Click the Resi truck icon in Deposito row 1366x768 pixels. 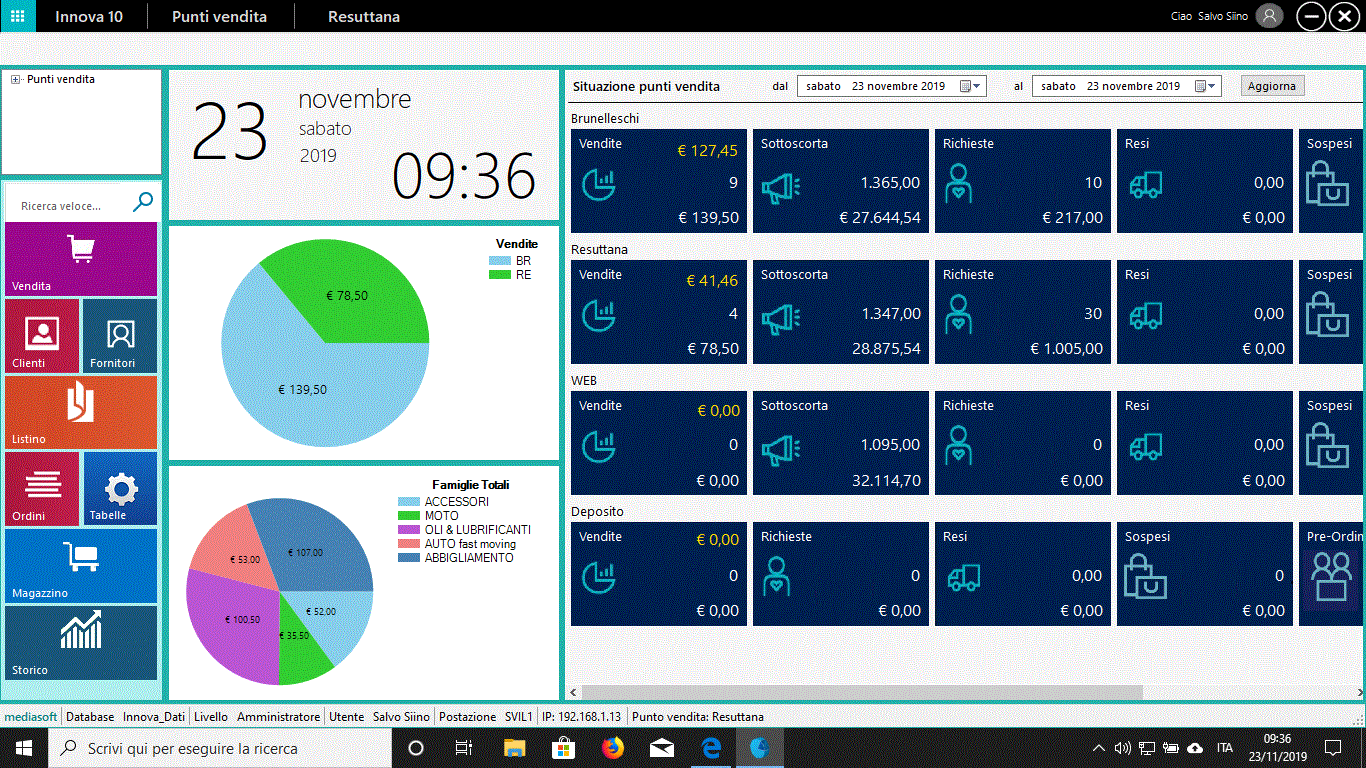[964, 578]
